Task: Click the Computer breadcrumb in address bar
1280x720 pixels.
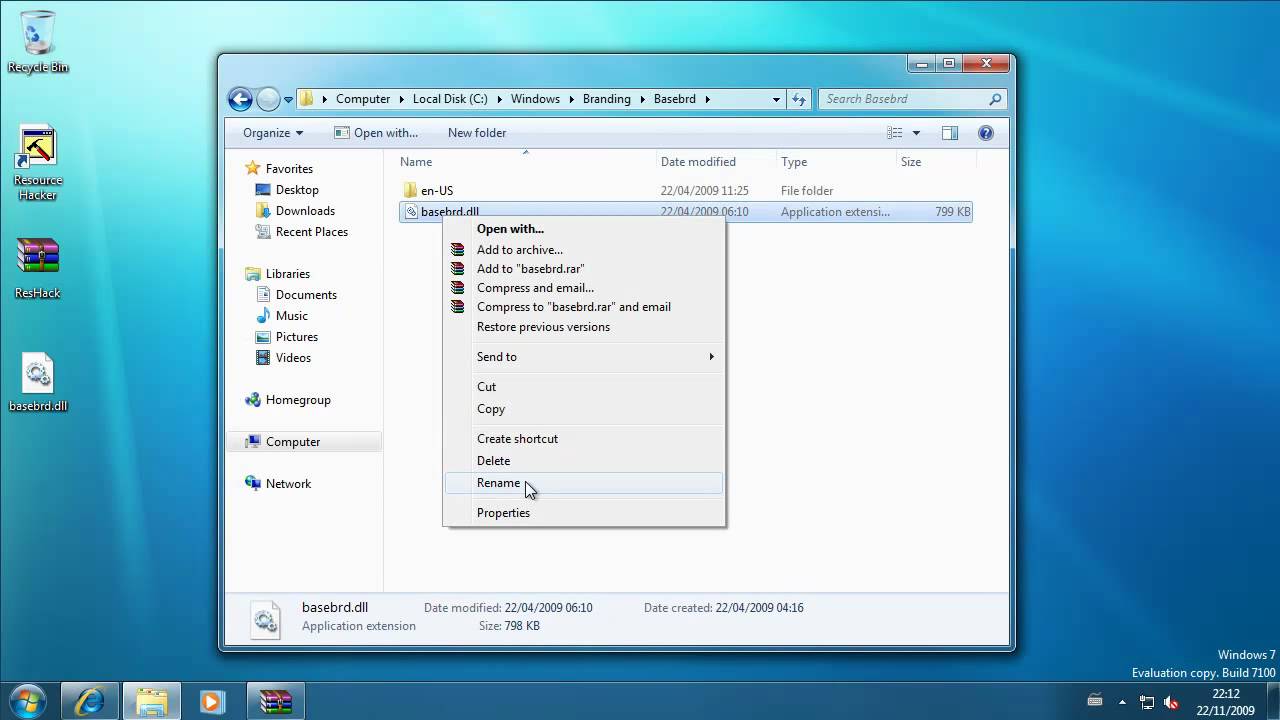Action: click(363, 99)
